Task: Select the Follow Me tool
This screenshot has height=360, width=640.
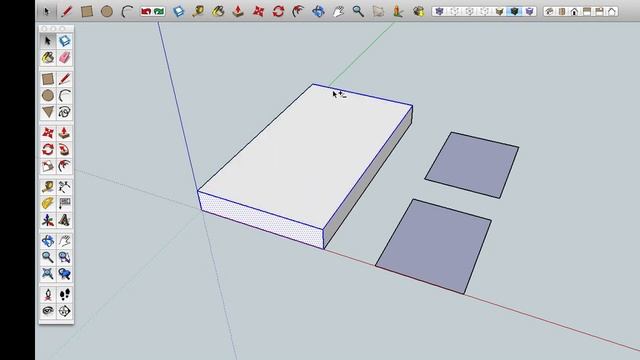Action: point(64,149)
